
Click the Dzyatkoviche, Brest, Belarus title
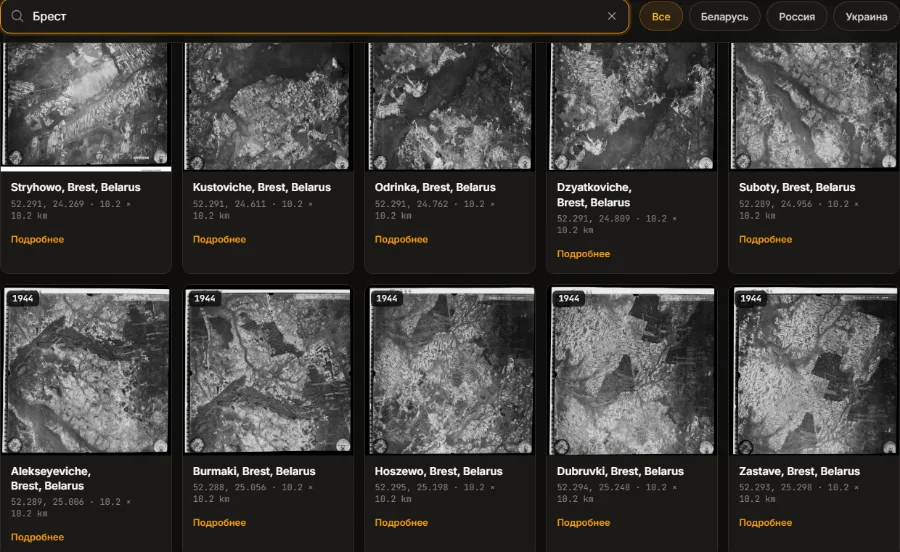coord(593,195)
